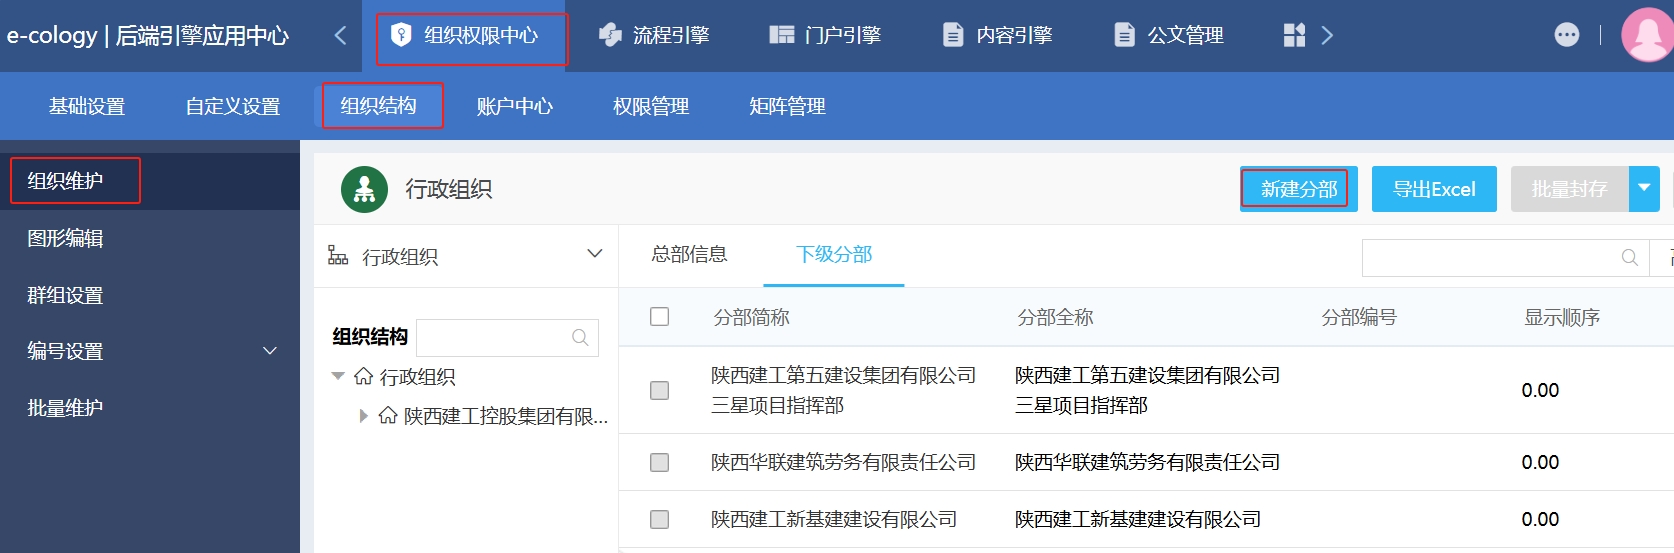The width and height of the screenshot is (1674, 553).
Task: Open the all-modules grid icon
Action: [x=1294, y=35]
